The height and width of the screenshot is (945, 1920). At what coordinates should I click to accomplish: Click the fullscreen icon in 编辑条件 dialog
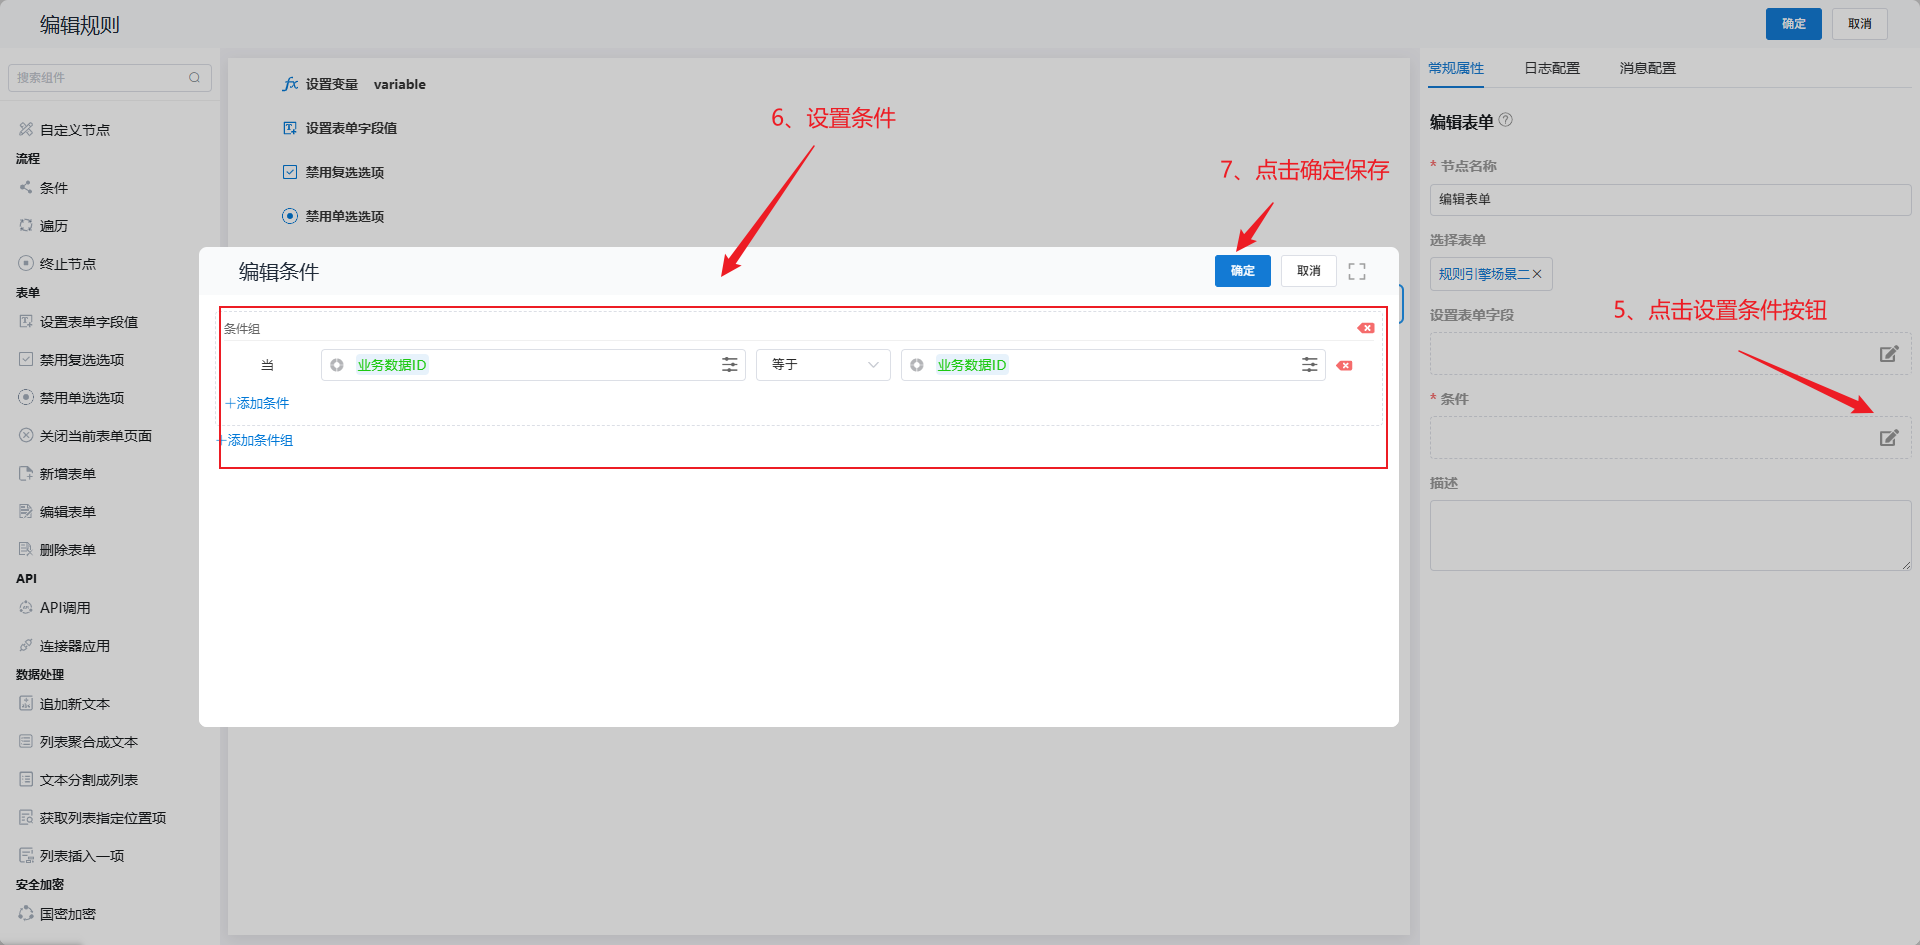click(x=1357, y=271)
